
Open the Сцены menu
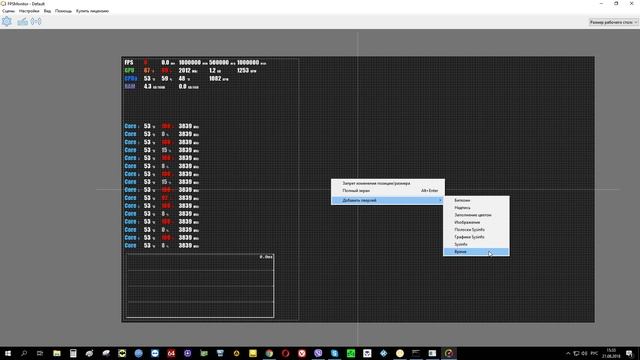[x=8, y=11]
